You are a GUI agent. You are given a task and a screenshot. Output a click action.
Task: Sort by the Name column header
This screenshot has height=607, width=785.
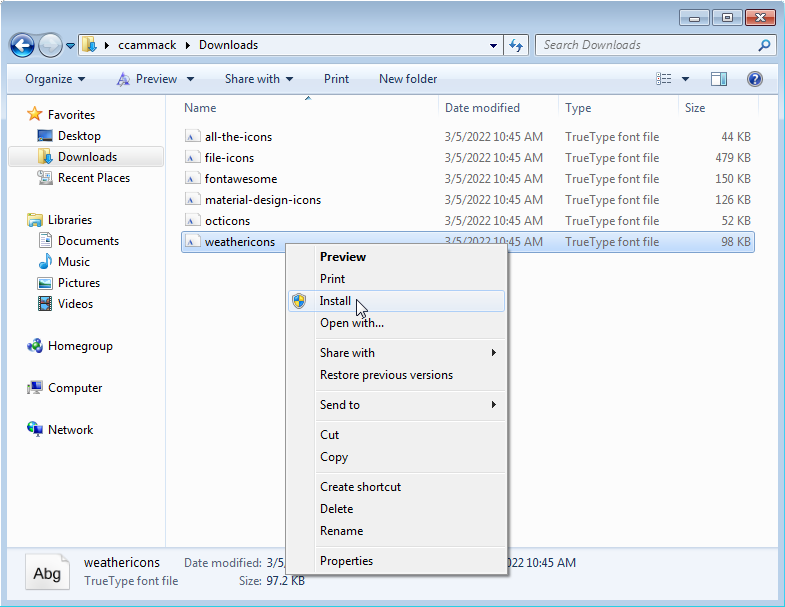pos(200,108)
